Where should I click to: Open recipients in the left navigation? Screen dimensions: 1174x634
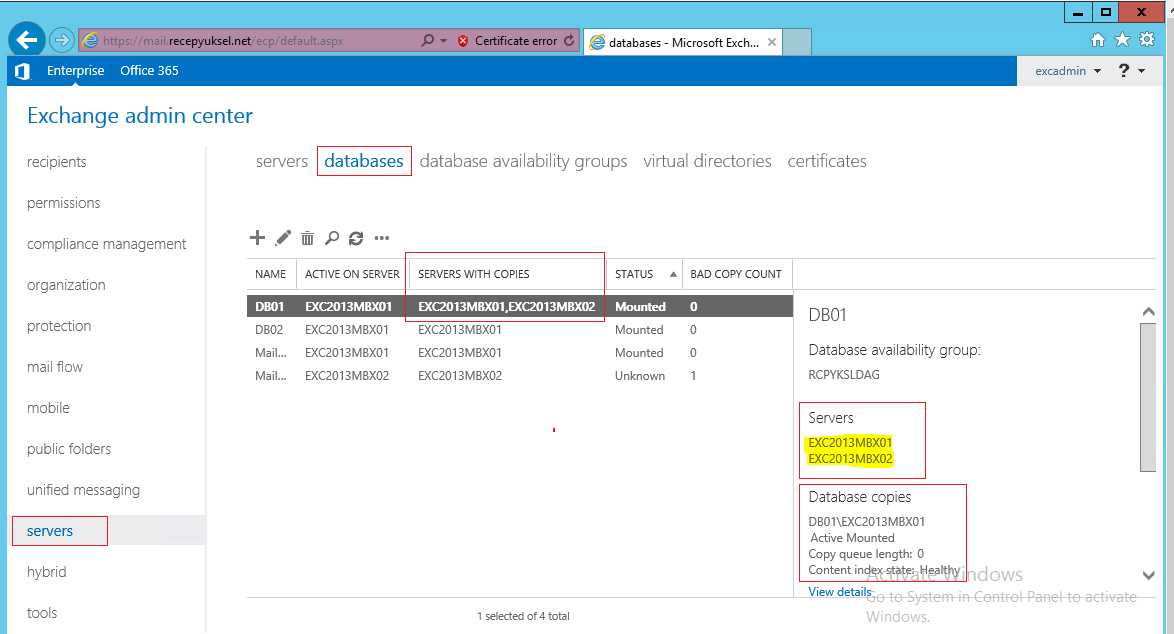pyautogui.click(x=57, y=162)
